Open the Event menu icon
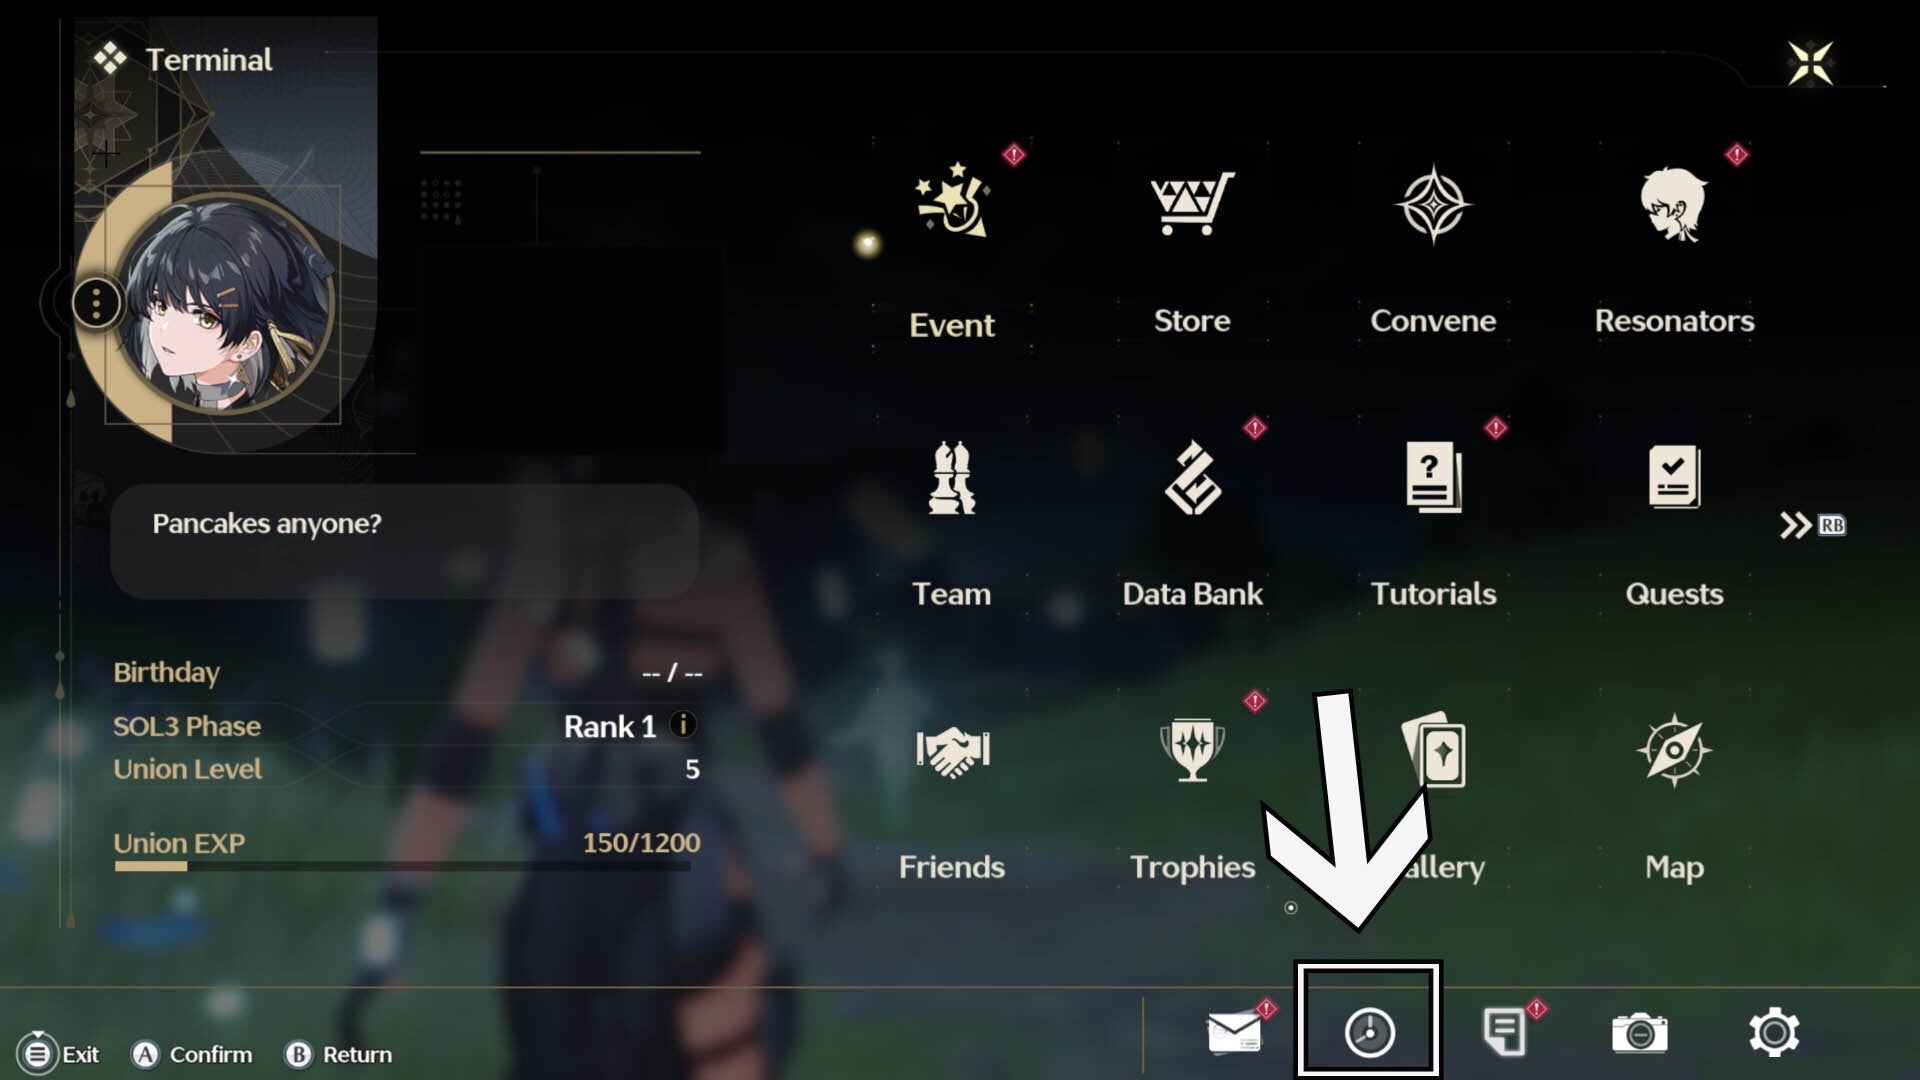The image size is (1920, 1080). pos(953,201)
